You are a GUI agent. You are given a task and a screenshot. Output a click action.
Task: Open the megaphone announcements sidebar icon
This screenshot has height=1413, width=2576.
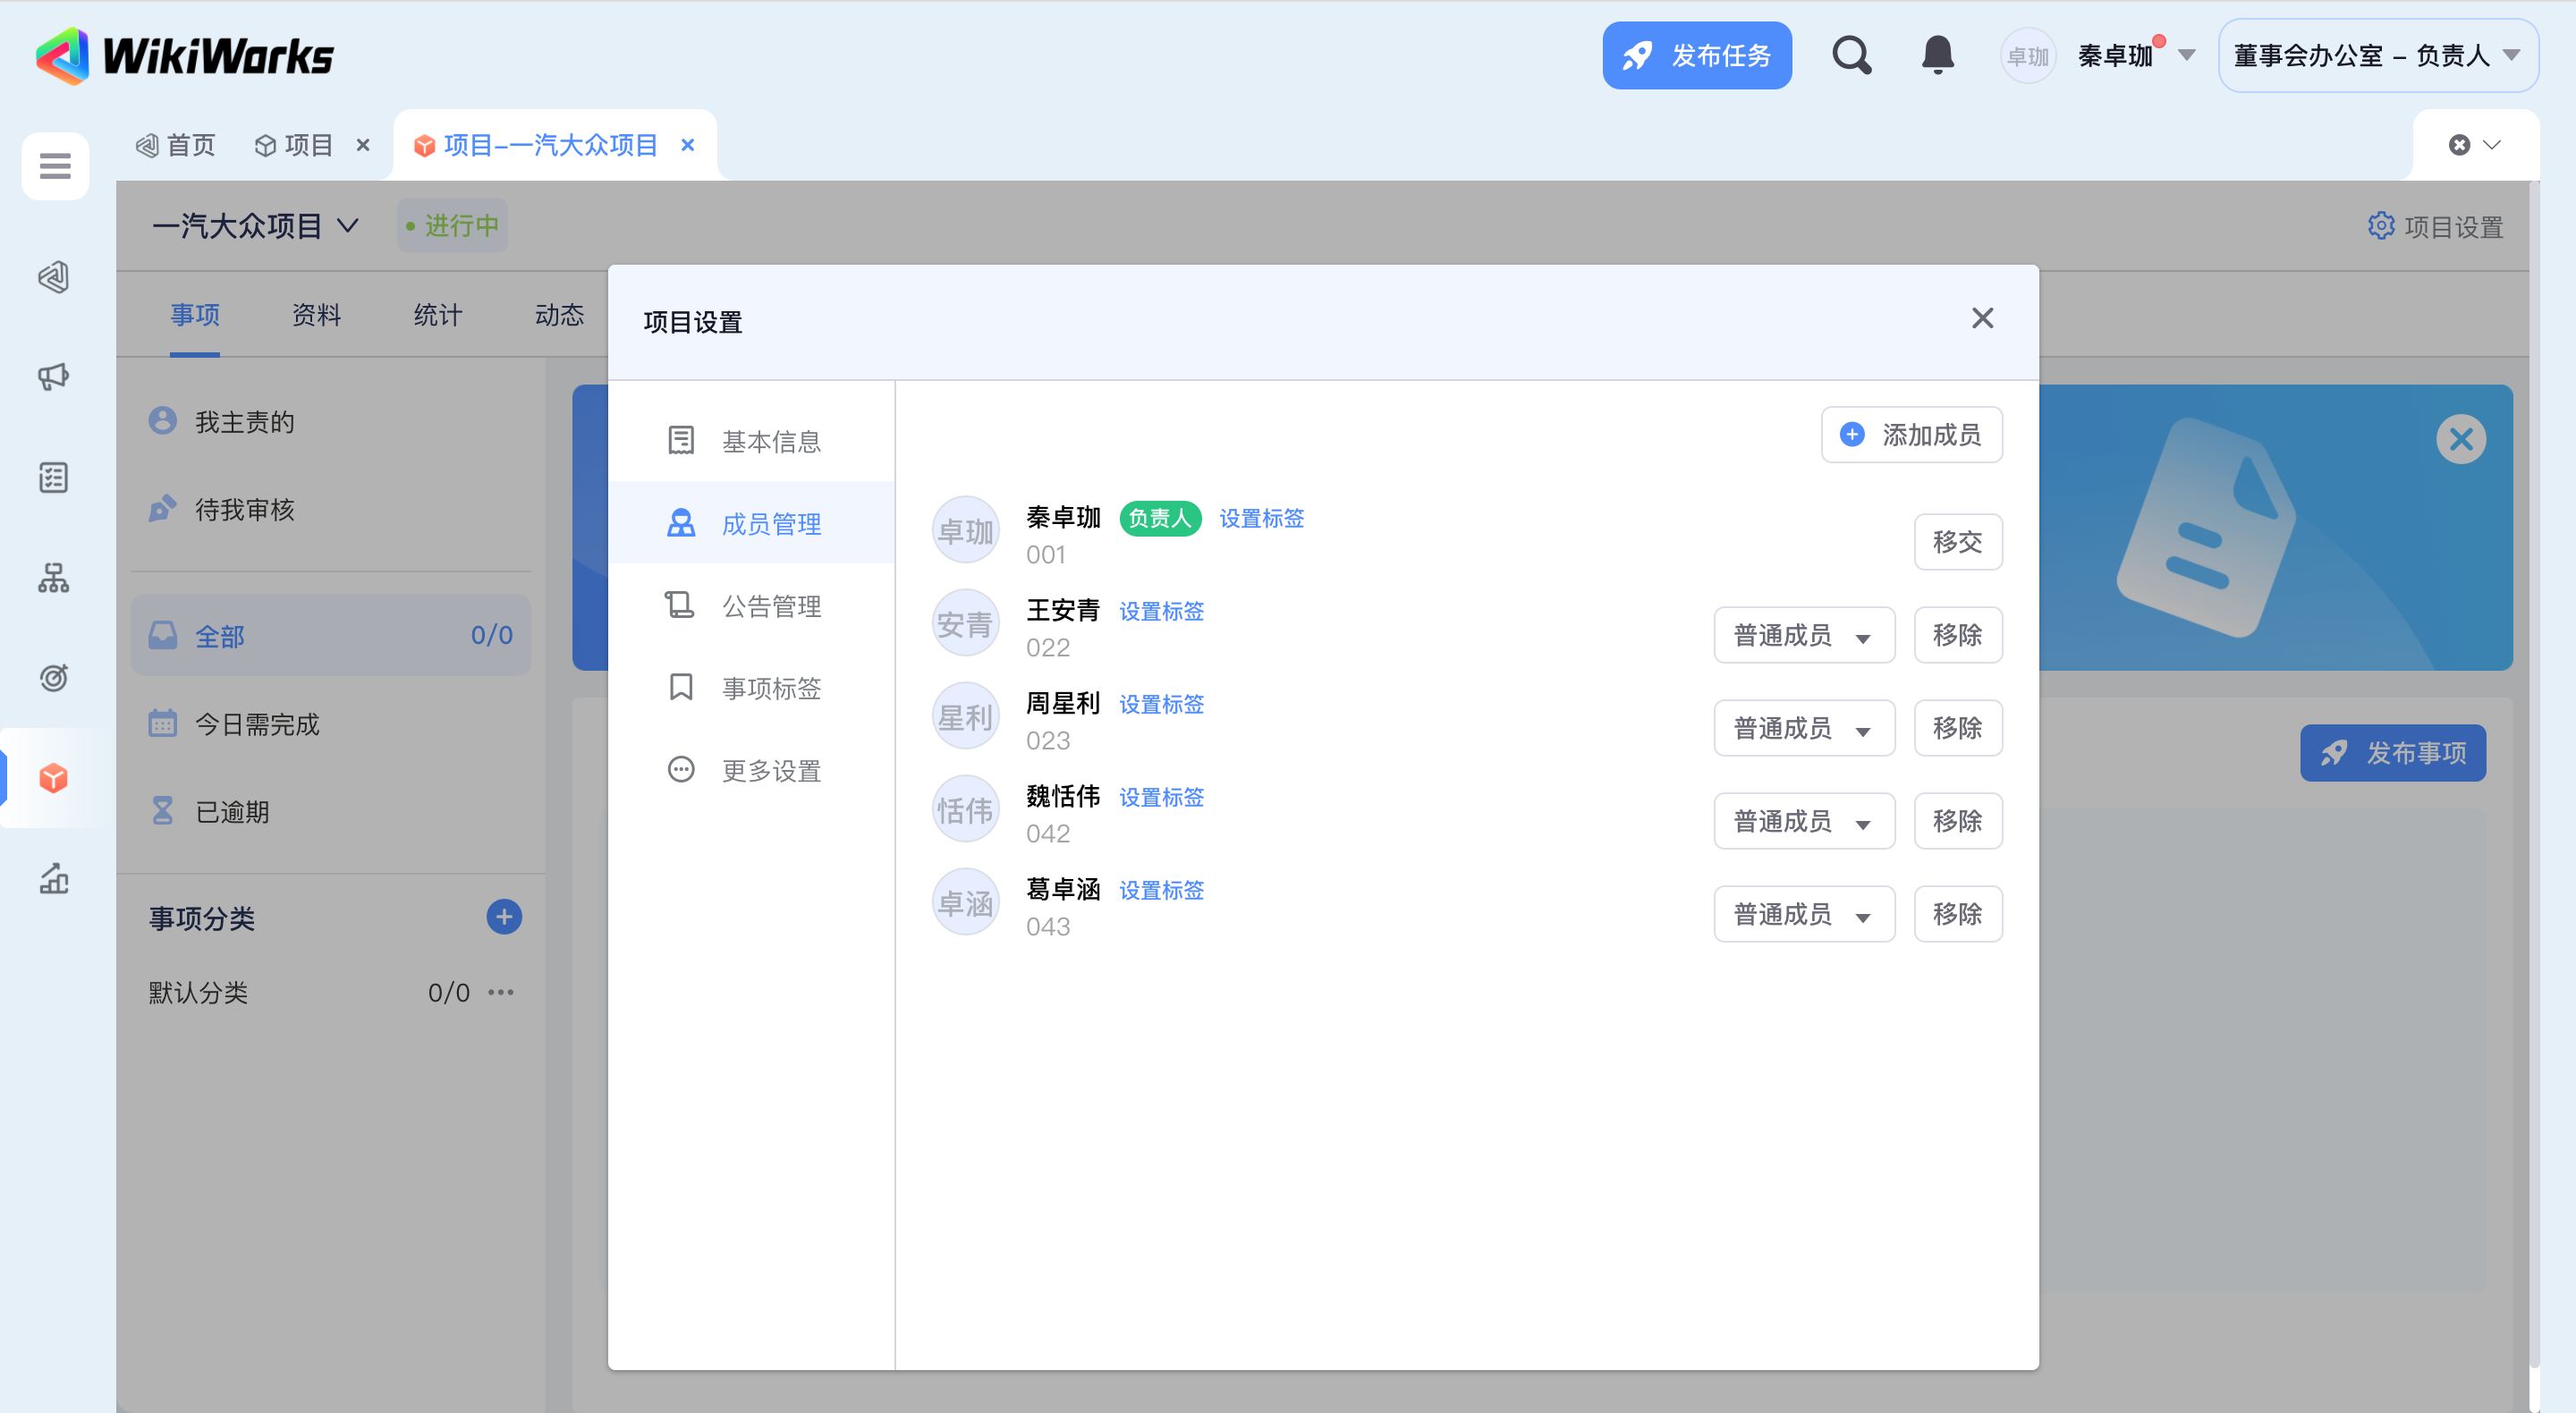tap(54, 377)
